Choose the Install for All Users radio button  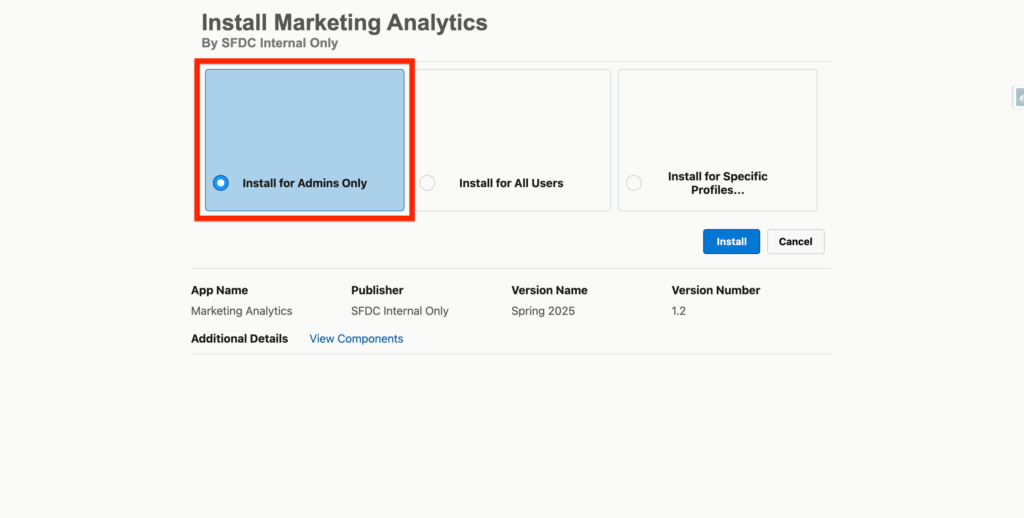point(427,183)
